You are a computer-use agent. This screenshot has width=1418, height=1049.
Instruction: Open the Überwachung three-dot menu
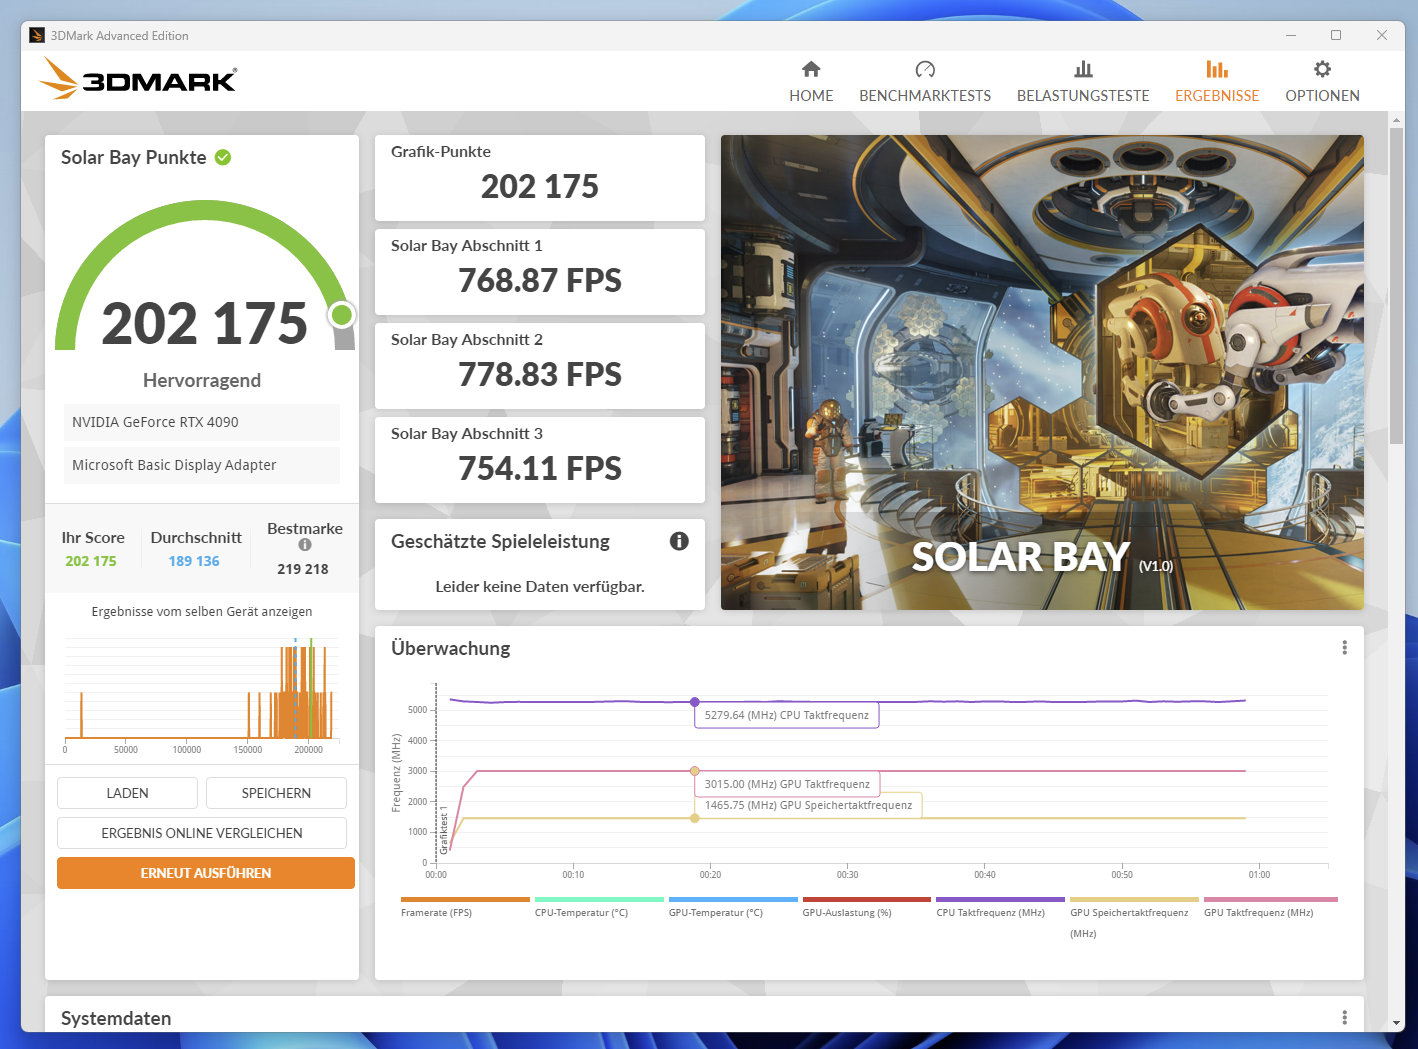click(x=1344, y=648)
